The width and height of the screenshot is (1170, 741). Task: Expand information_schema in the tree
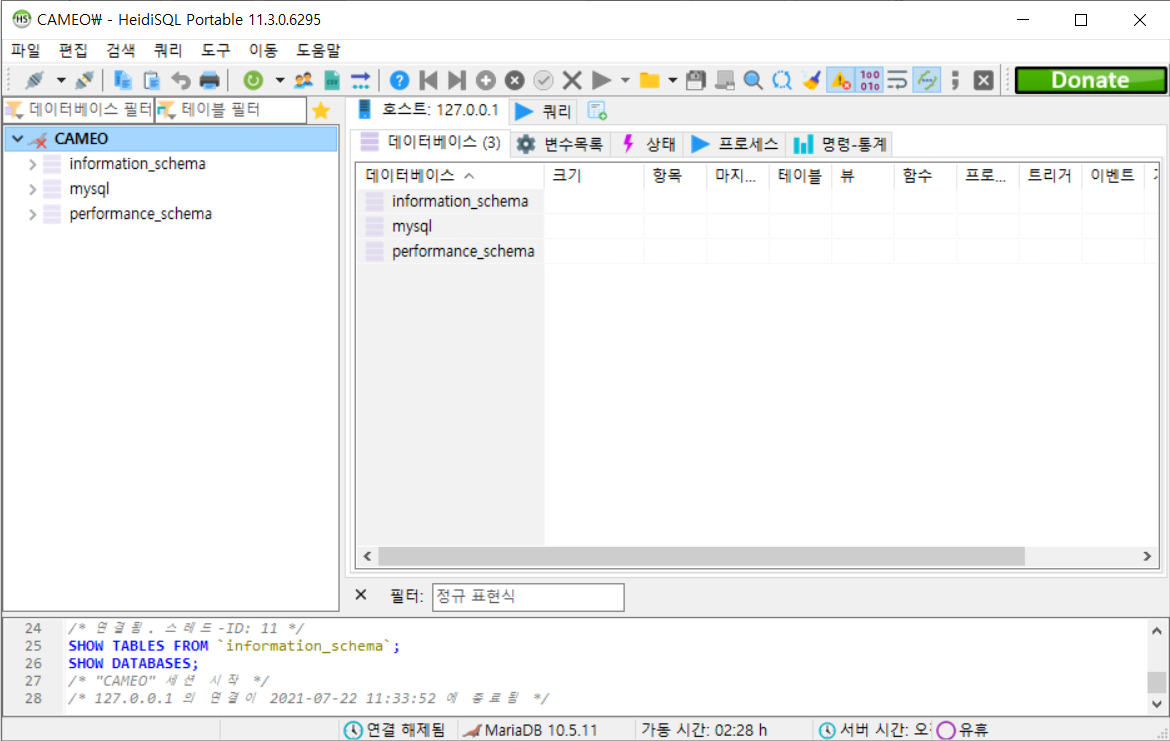point(32,164)
